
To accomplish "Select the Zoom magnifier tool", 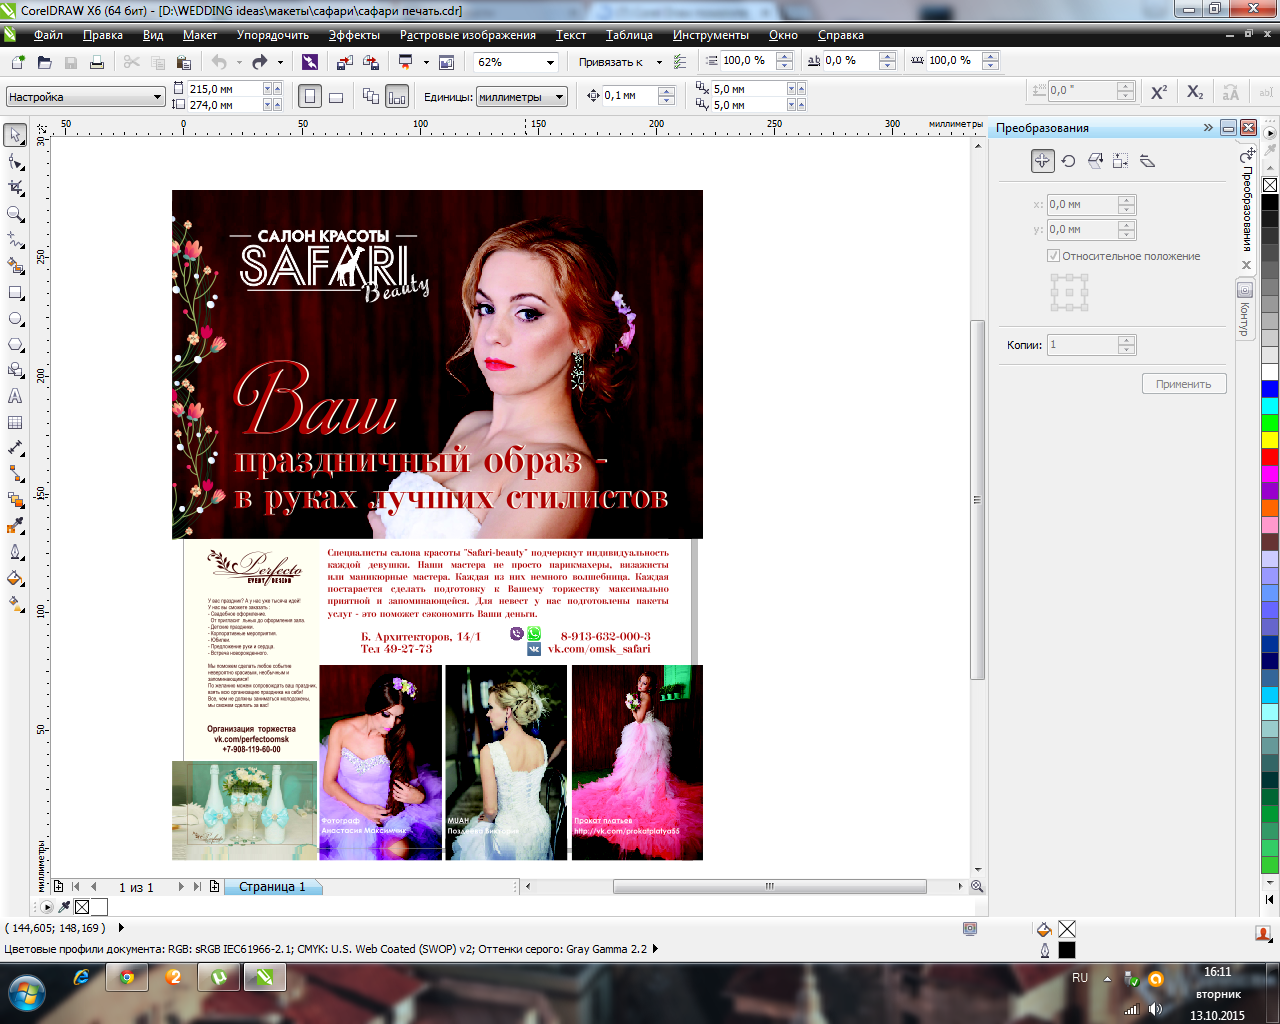I will point(16,213).
